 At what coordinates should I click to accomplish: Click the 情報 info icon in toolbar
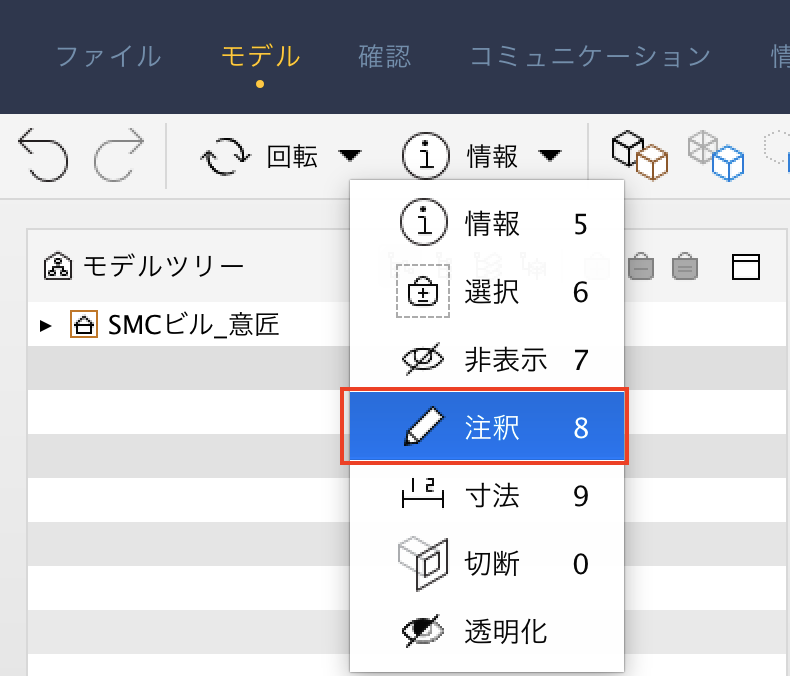click(426, 156)
